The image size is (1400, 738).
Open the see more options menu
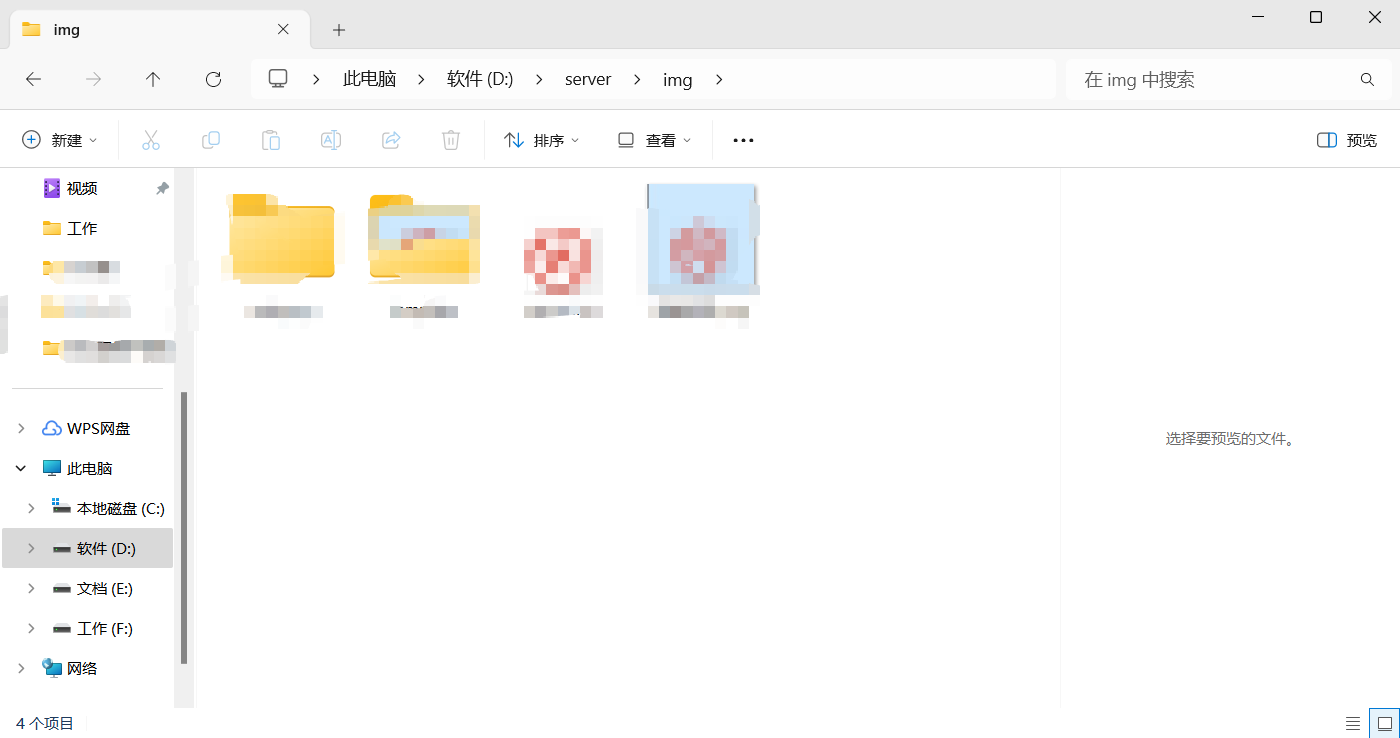(x=743, y=140)
